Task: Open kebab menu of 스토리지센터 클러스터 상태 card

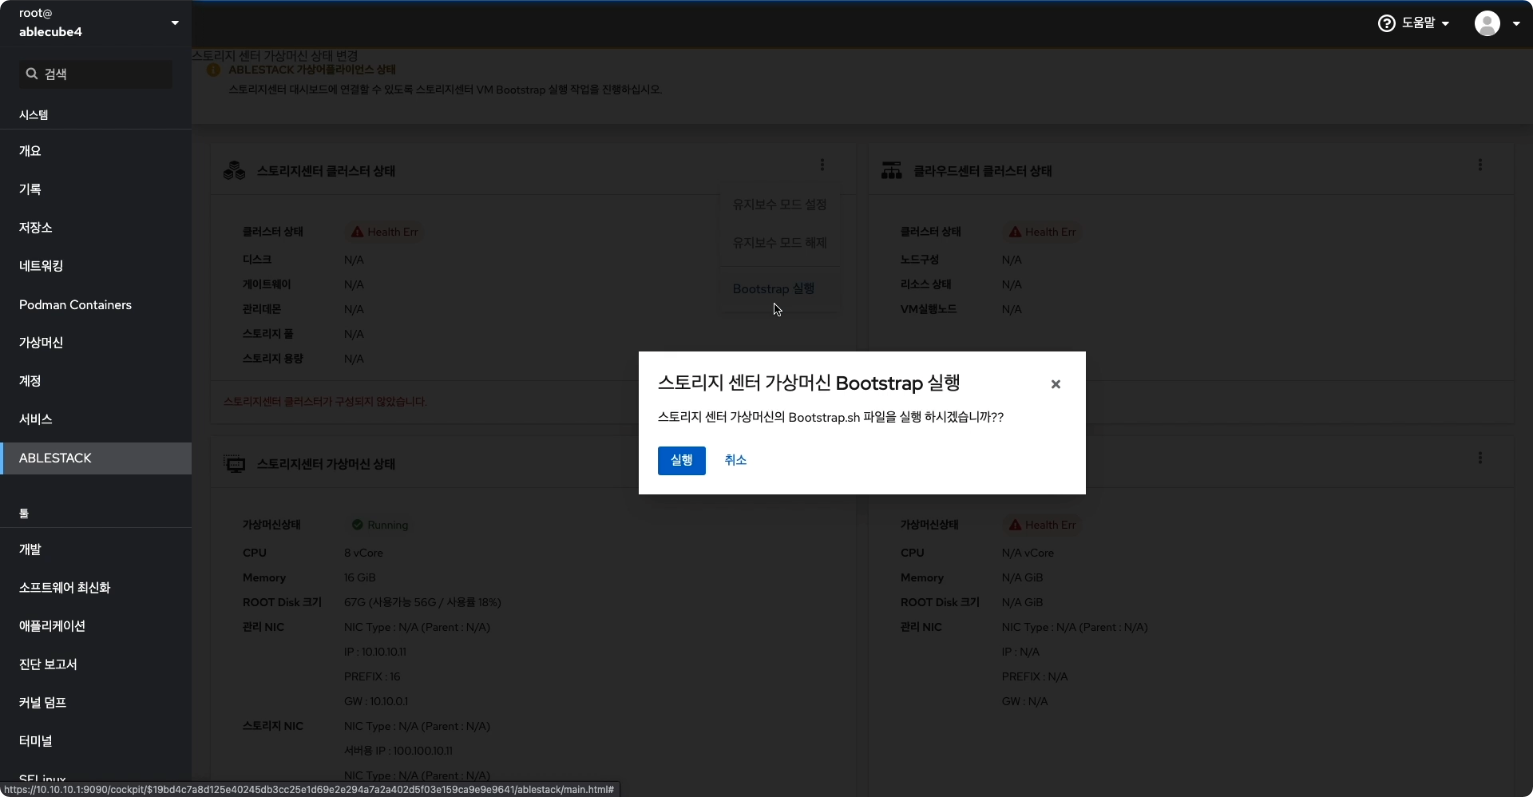Action: [x=822, y=165]
